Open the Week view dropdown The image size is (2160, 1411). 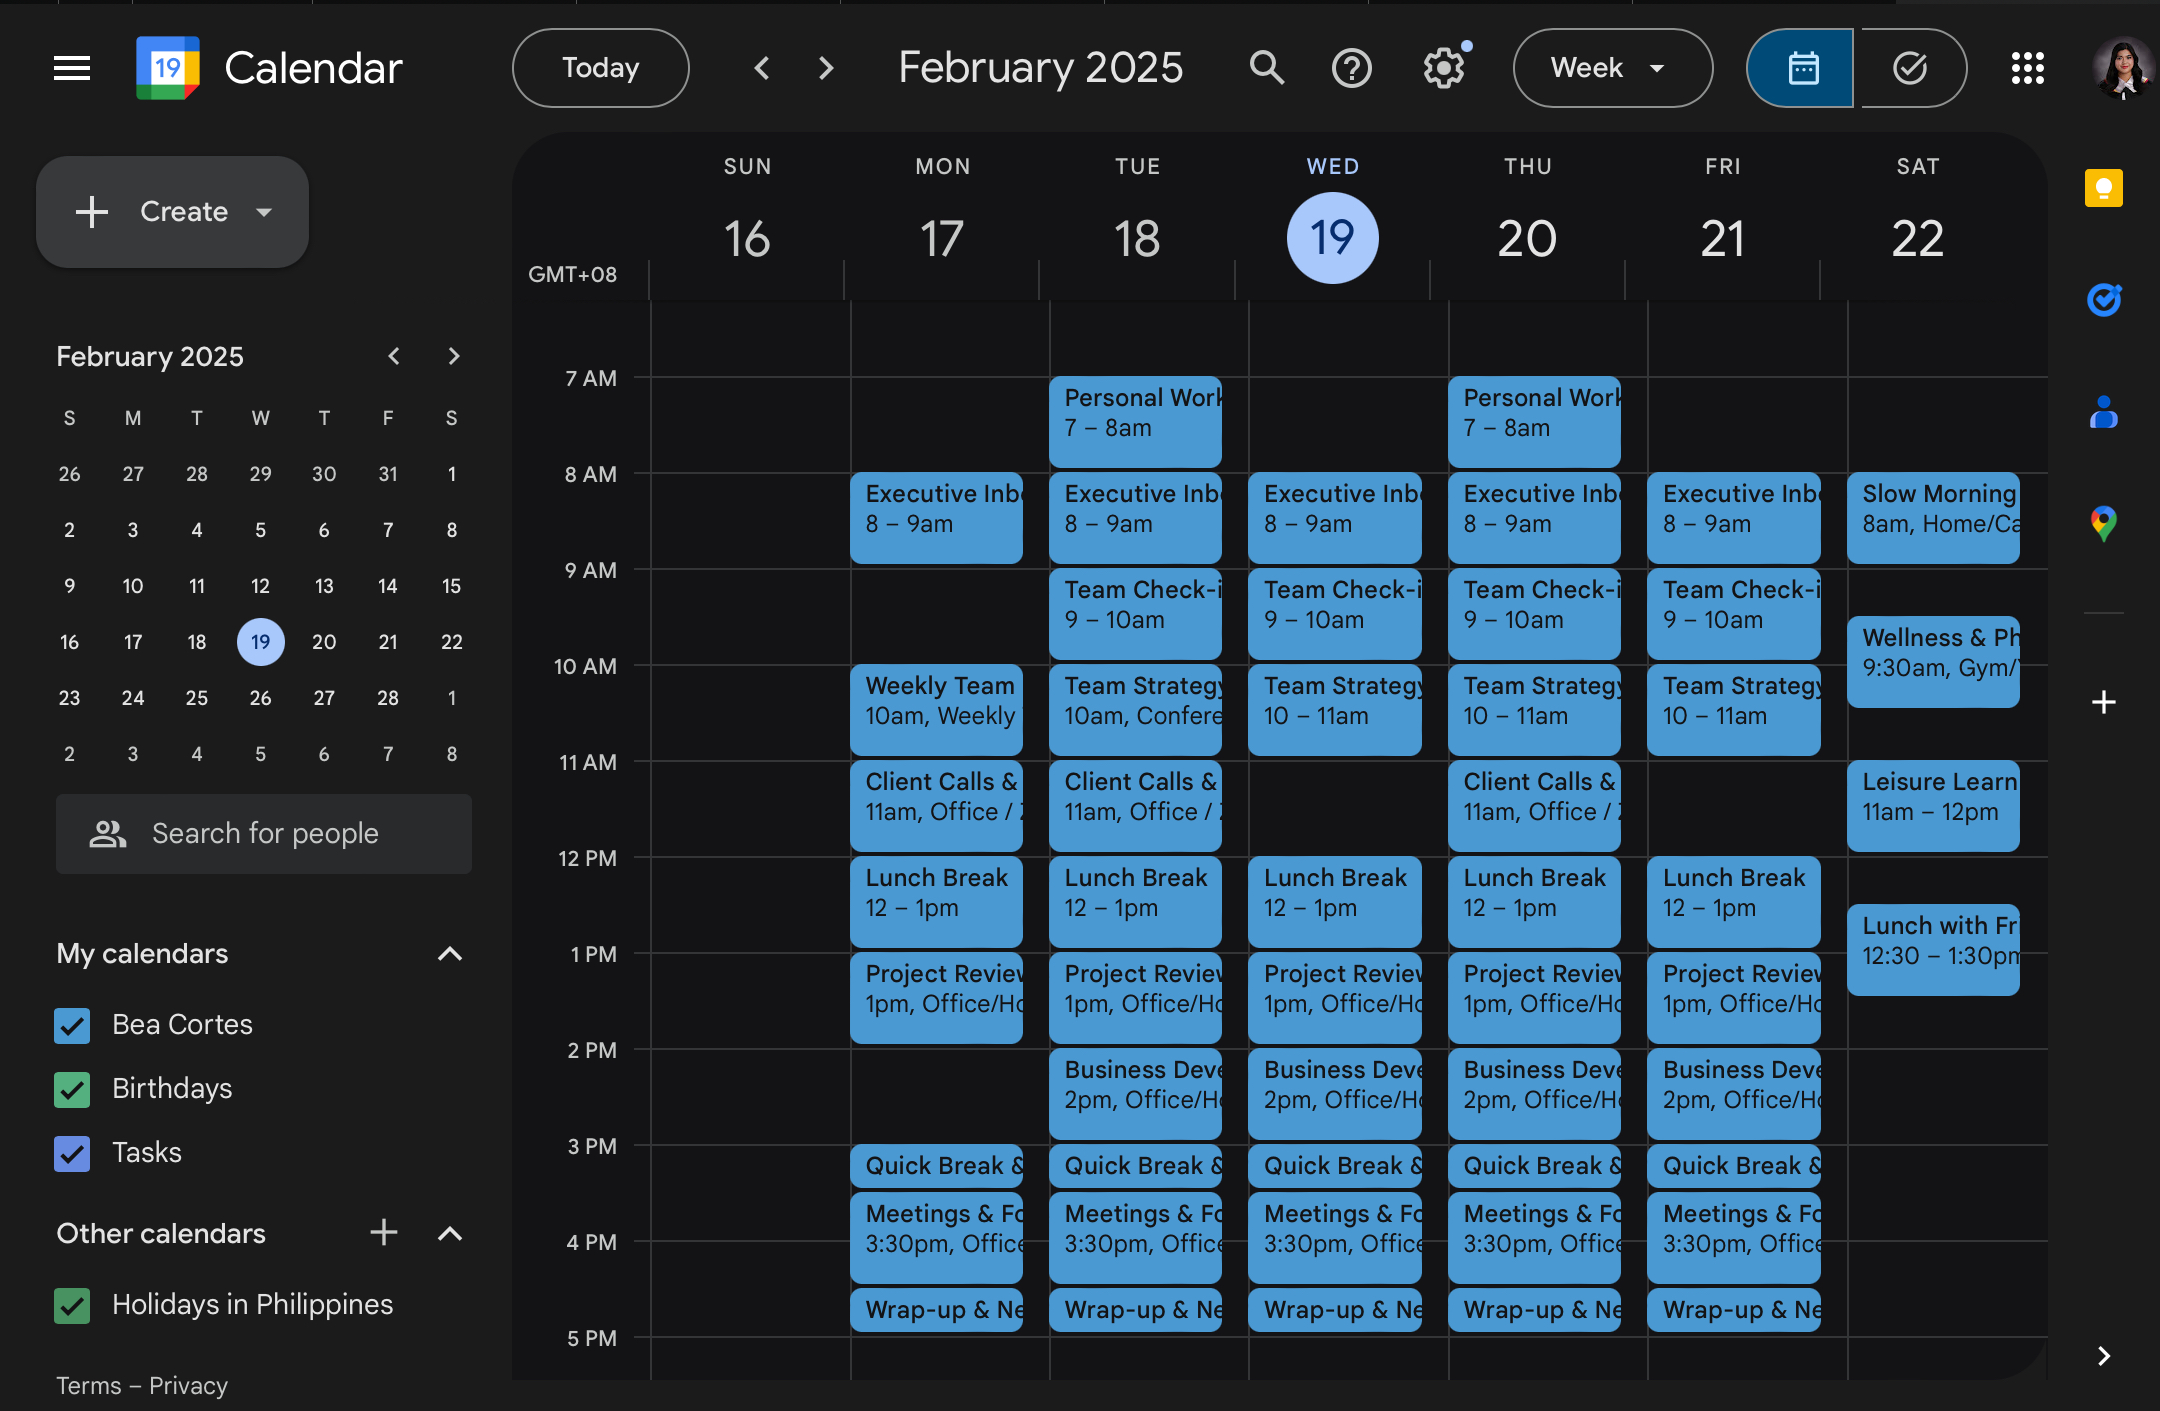pos(1611,68)
